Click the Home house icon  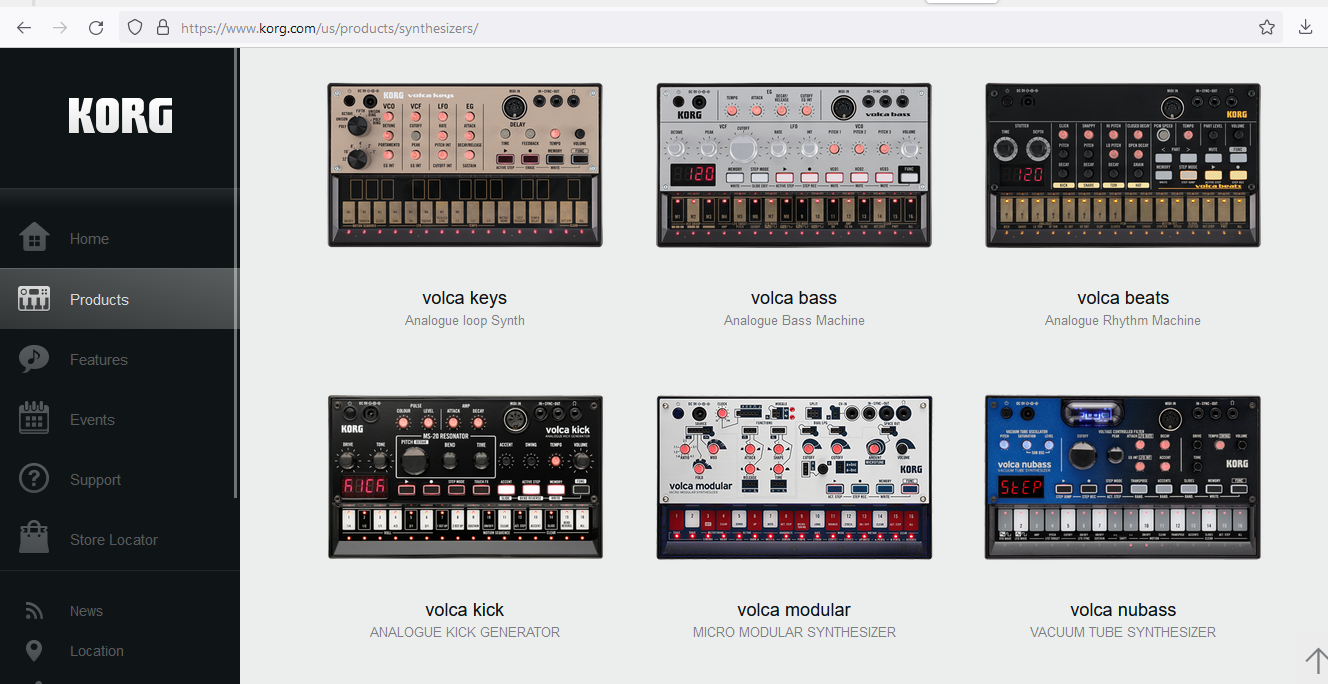34,238
